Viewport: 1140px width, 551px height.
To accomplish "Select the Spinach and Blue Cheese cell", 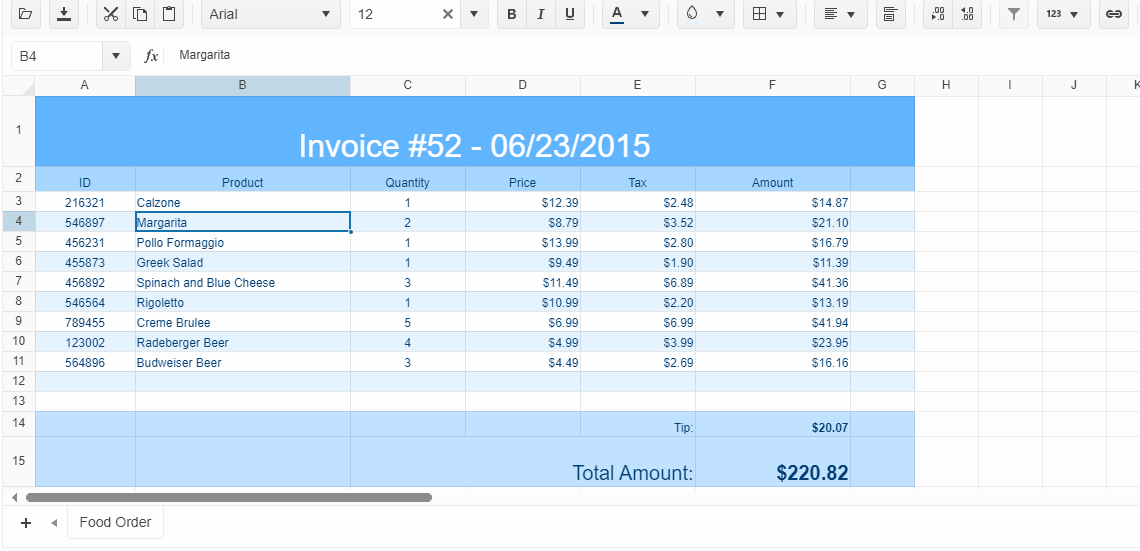I will coord(243,282).
